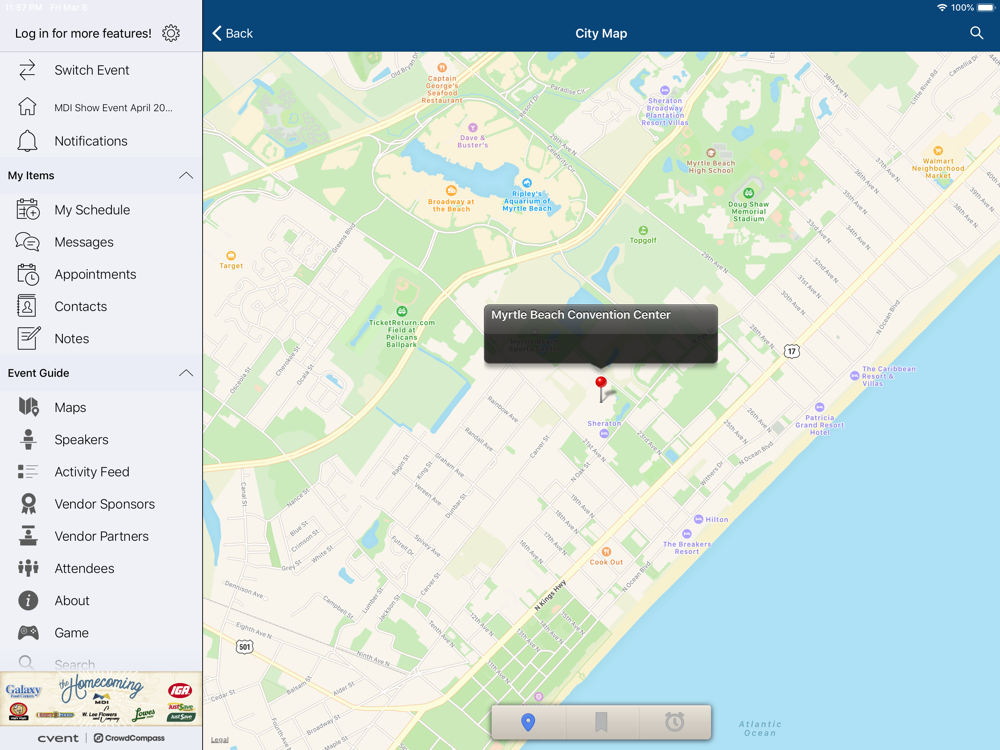1000x750 pixels.
Task: Open Messages menu label
Action: (84, 242)
